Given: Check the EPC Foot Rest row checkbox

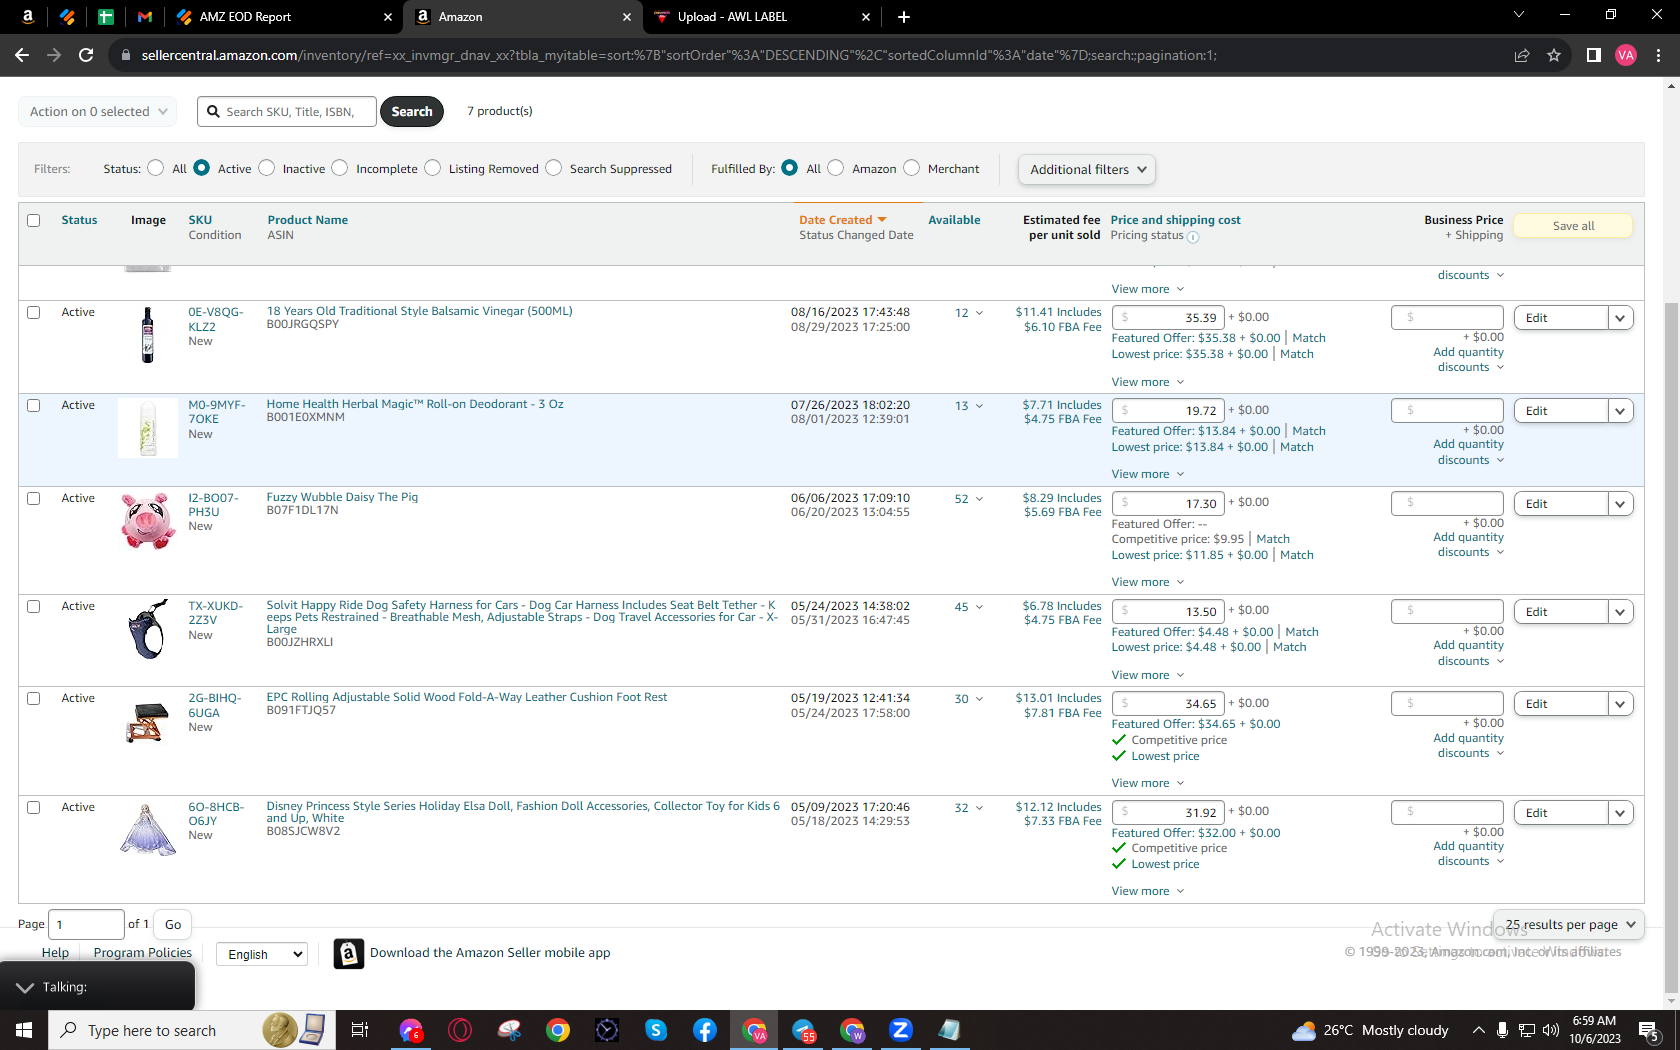Looking at the screenshot, I should click(x=34, y=699).
